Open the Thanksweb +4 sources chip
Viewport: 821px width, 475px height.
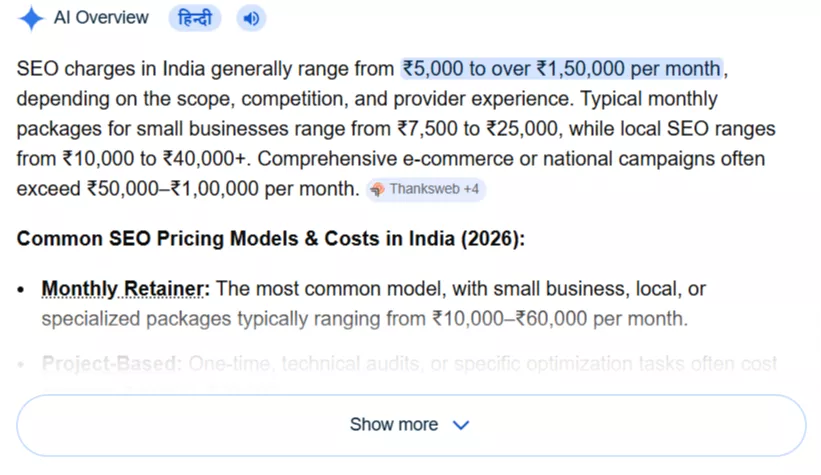[426, 189]
